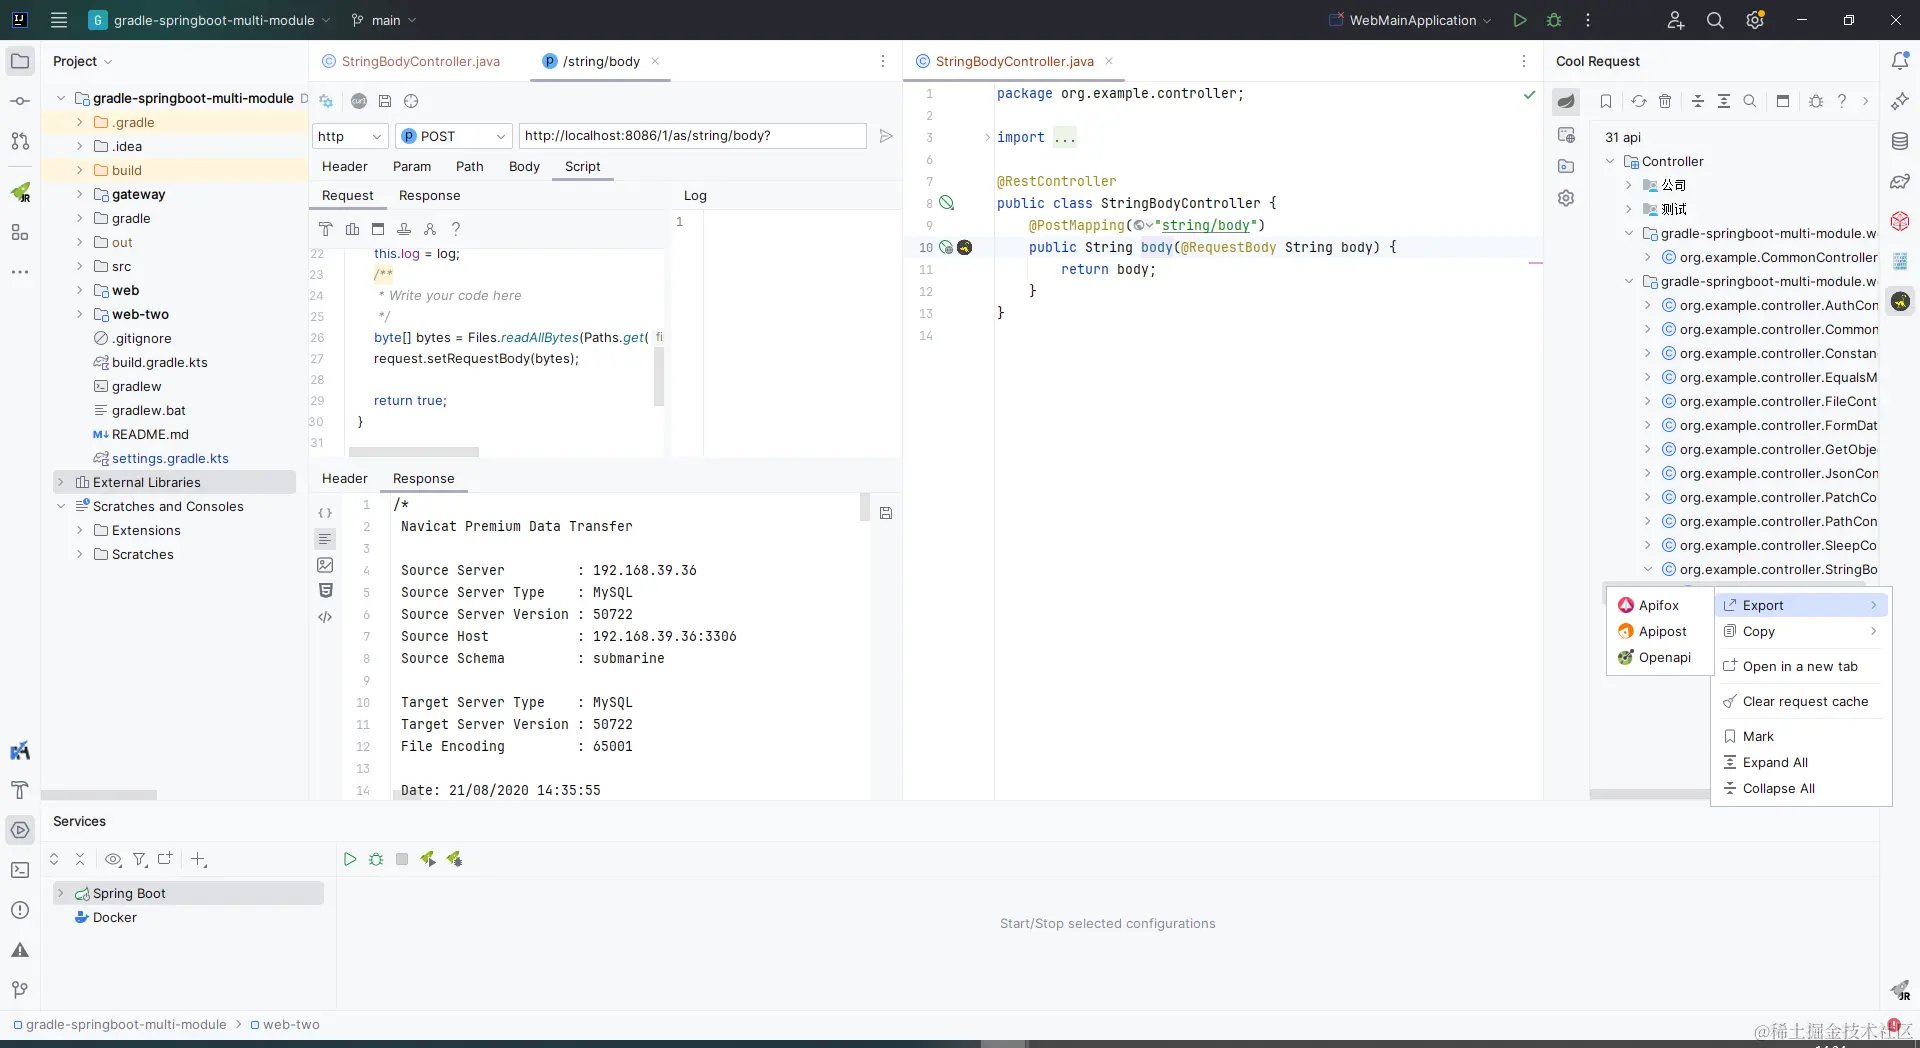Toggle the Structure tool window stripe button
The image size is (1920, 1048).
20,233
